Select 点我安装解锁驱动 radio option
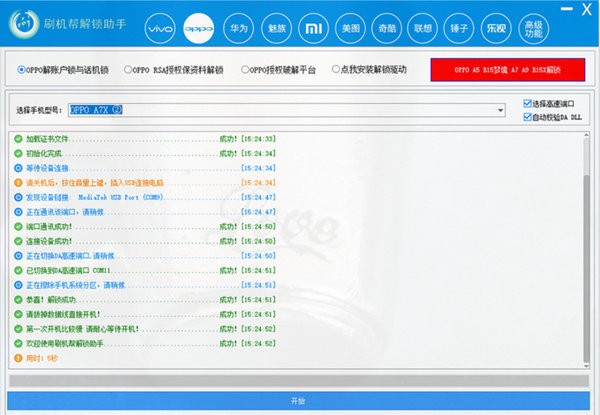Screen dimensions: 600x415 [x=335, y=70]
